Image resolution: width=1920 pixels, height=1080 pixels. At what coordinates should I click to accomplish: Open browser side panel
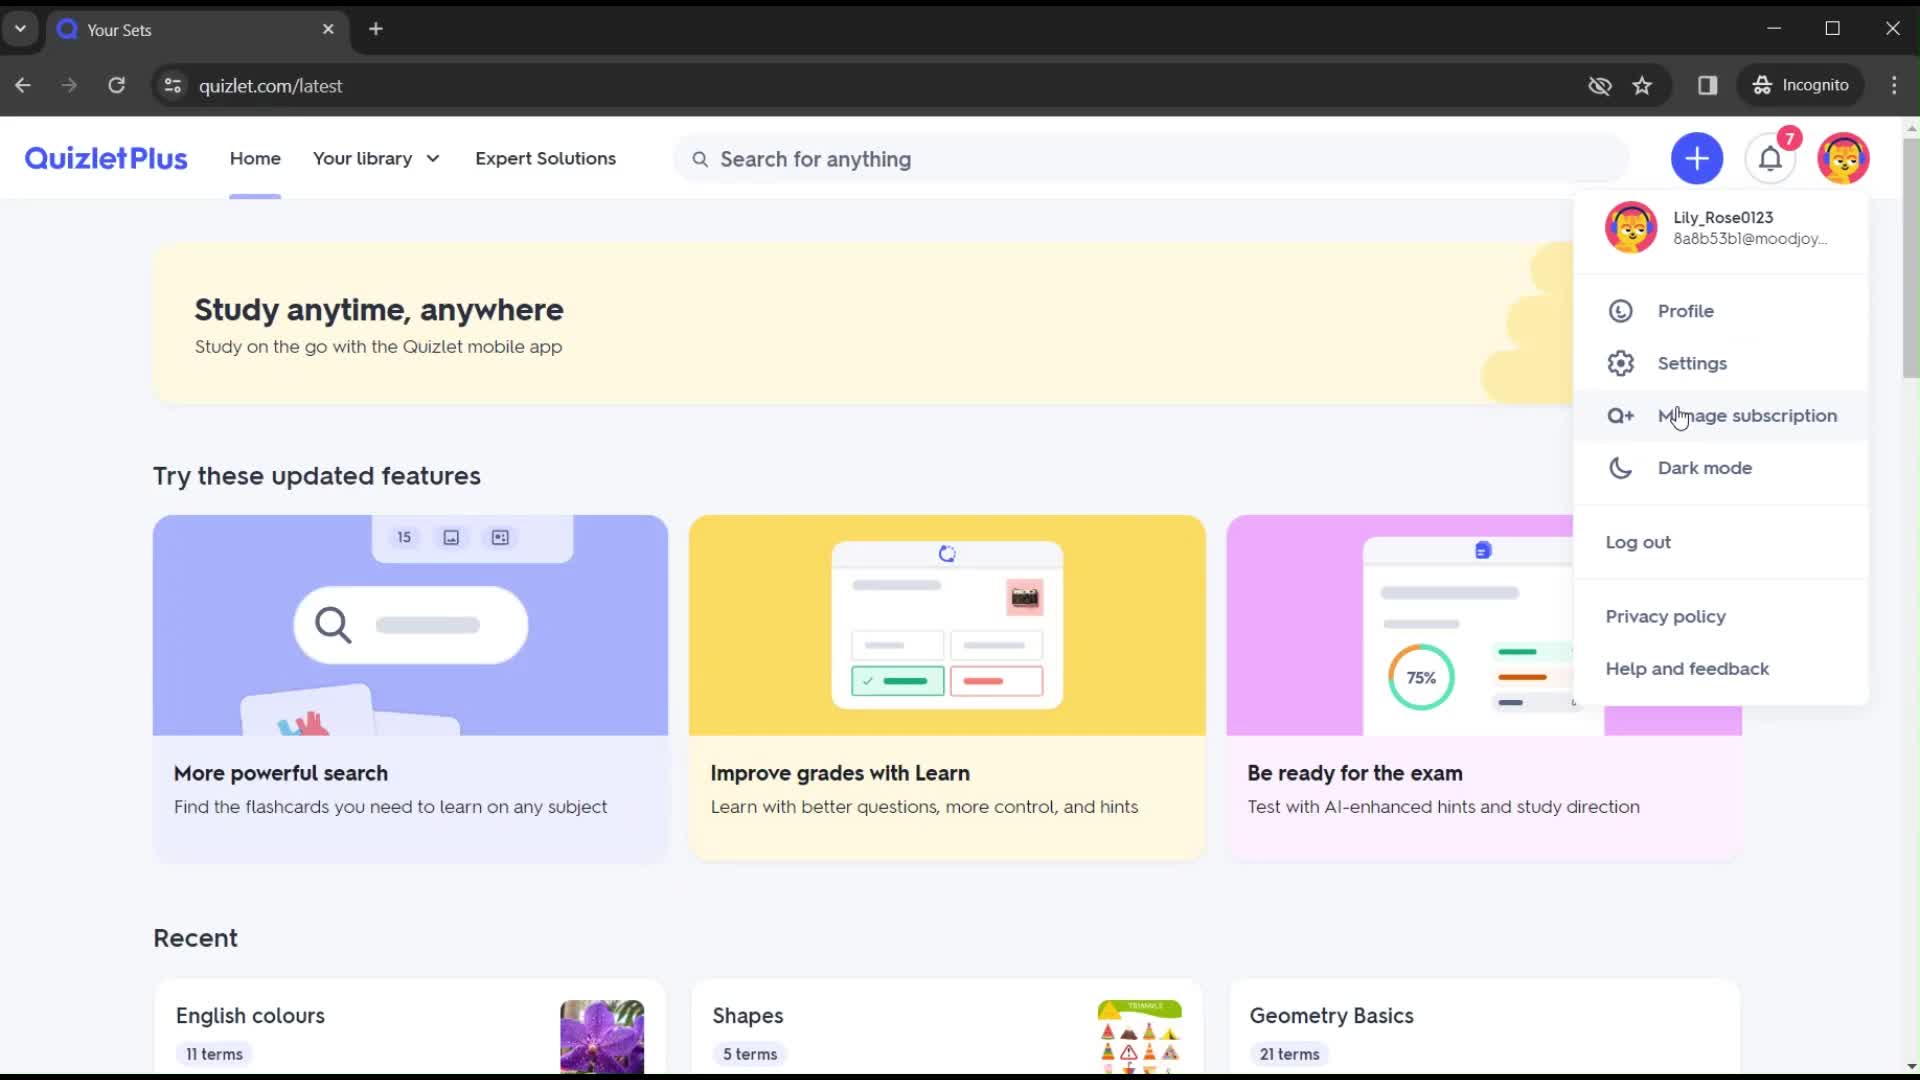(x=1707, y=85)
